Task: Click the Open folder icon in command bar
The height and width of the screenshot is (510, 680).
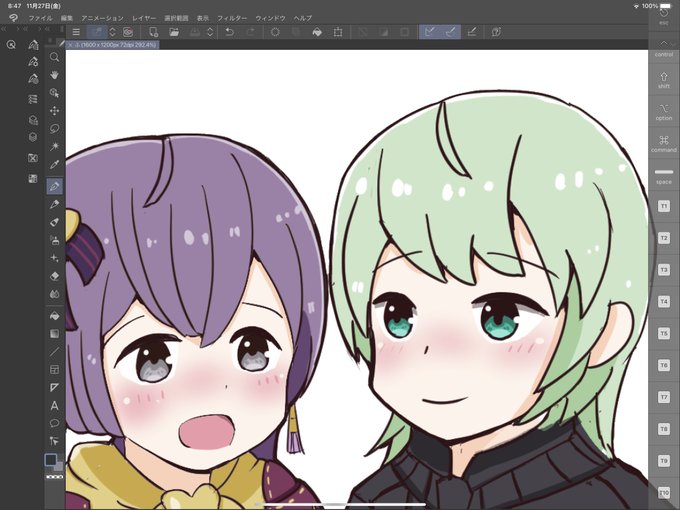Action: 174,32
